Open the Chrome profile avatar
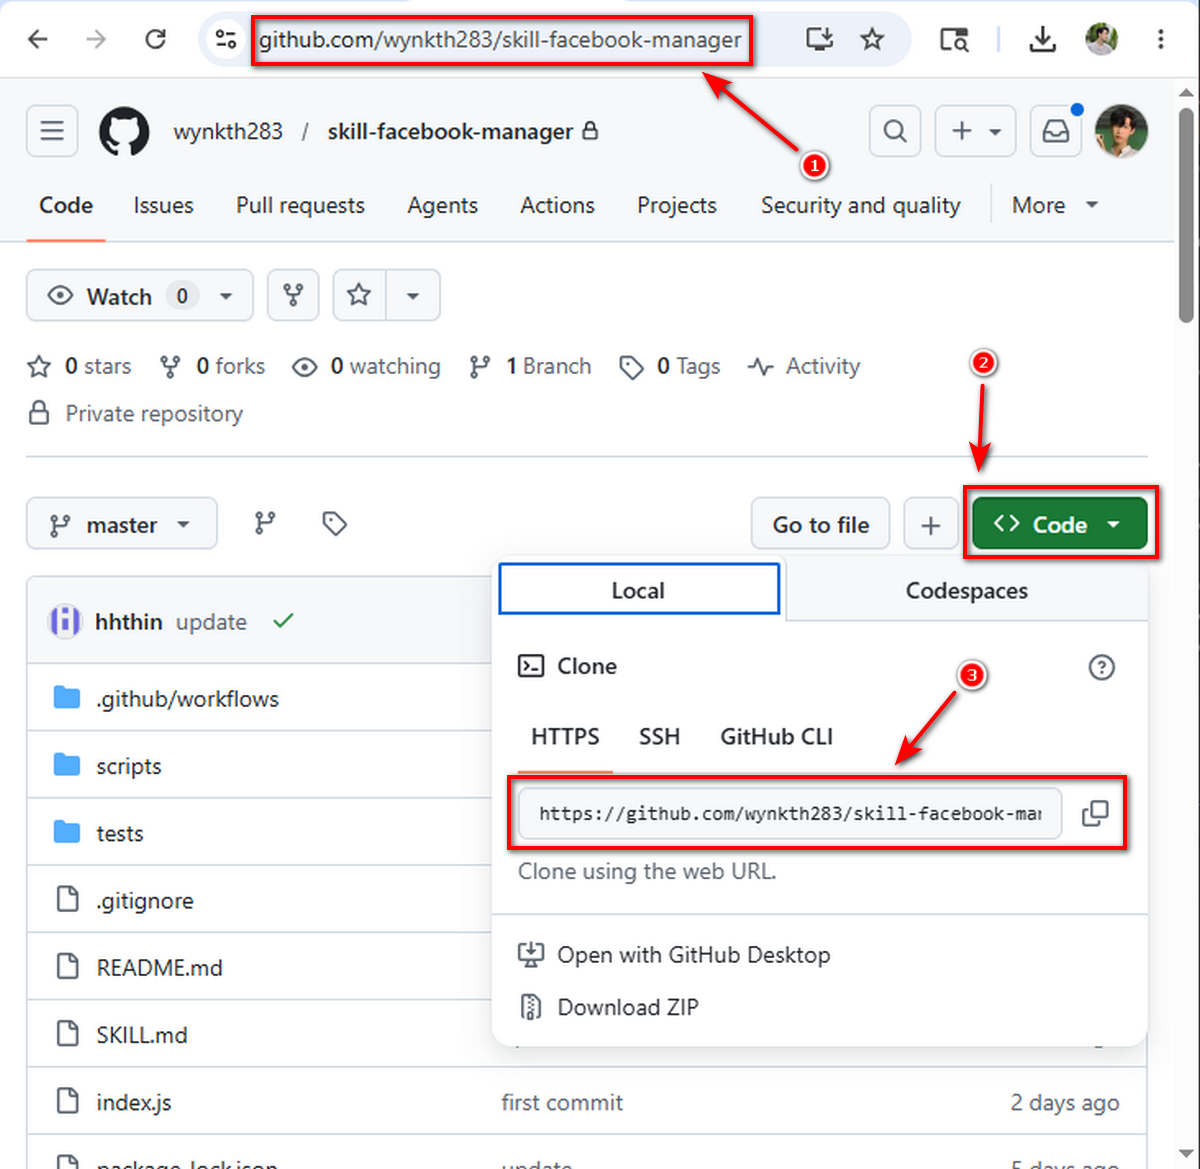The height and width of the screenshot is (1169, 1200). pyautogui.click(x=1101, y=39)
